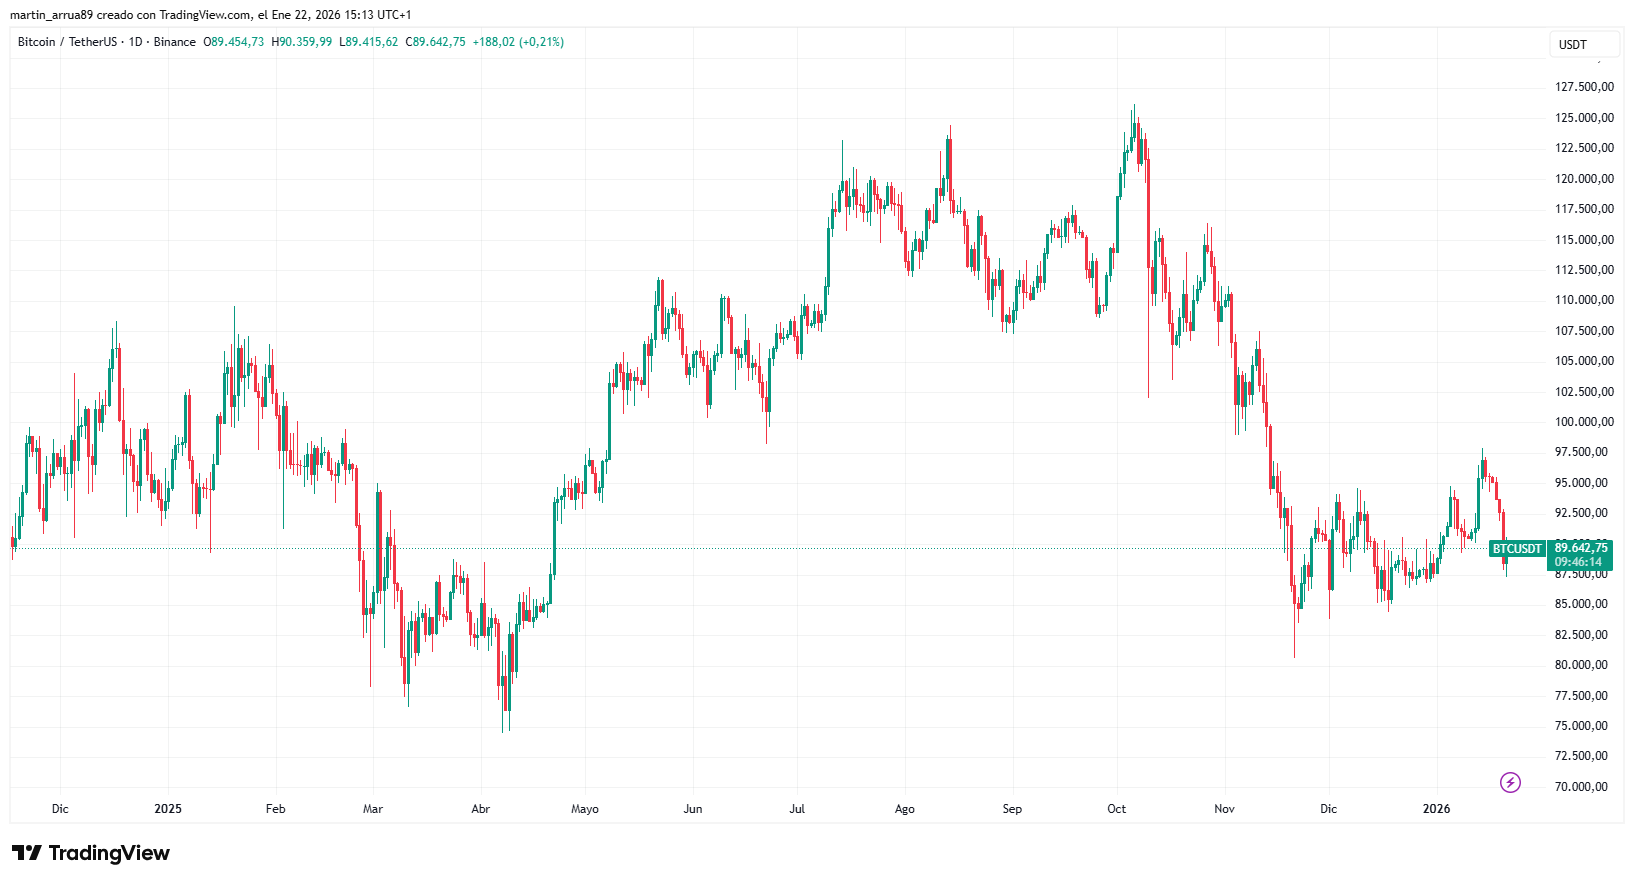
Task: Click the high value H90.359,99
Action: (302, 42)
